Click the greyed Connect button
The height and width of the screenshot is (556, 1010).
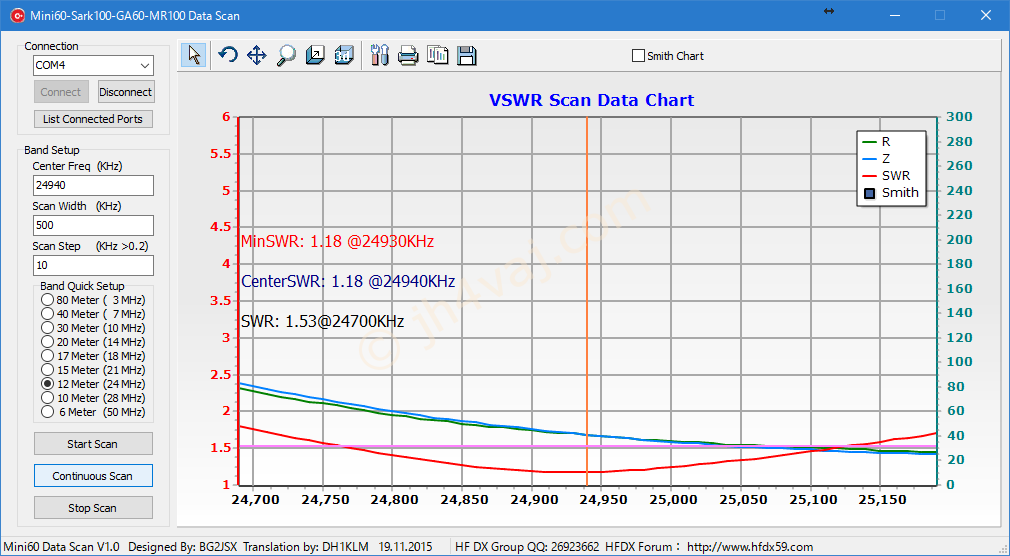[61, 92]
